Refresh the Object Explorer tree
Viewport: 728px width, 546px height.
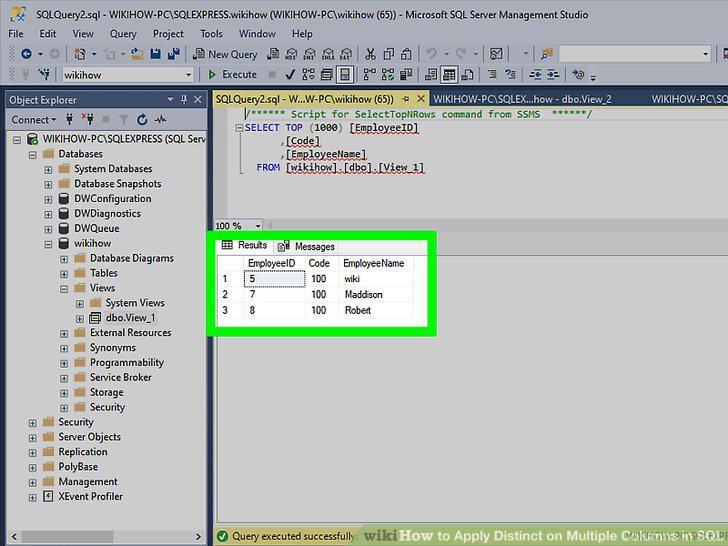[x=142, y=120]
